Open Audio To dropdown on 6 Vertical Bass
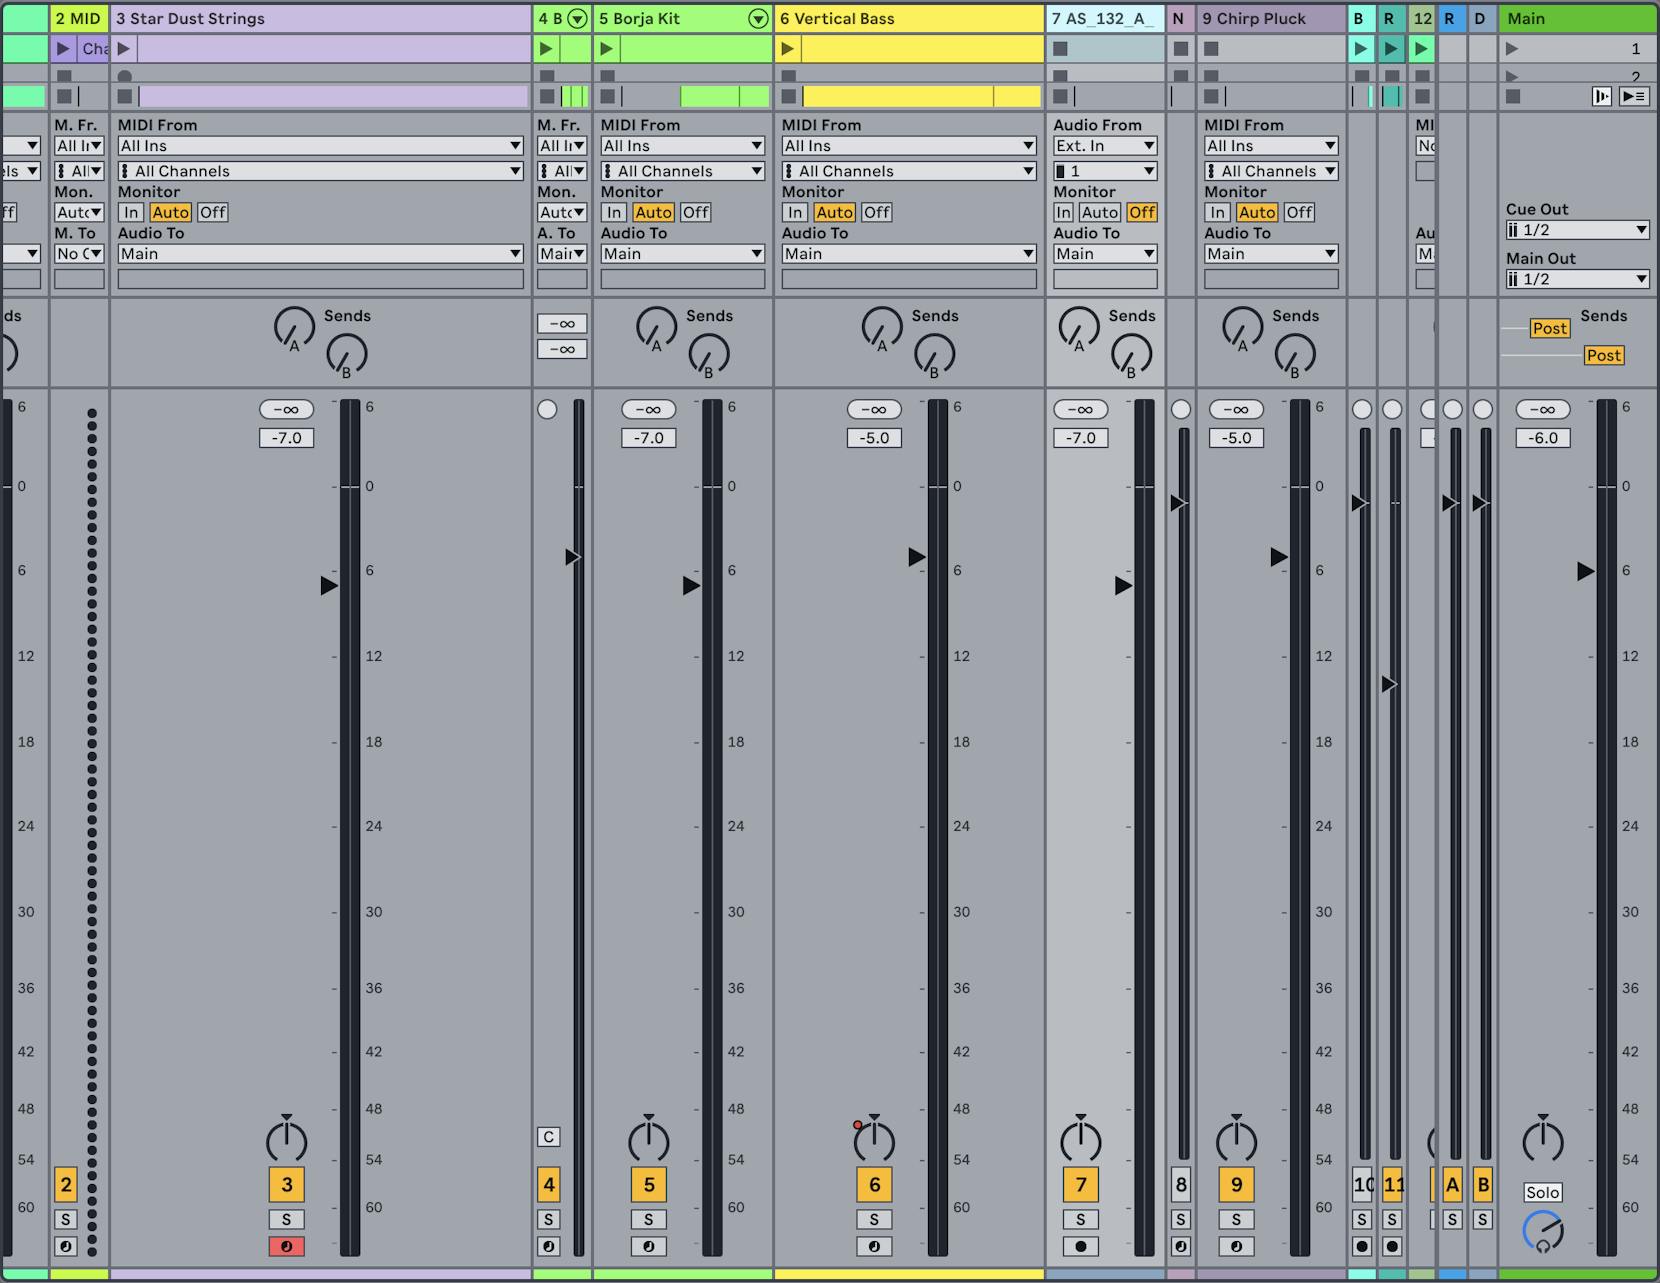 point(908,253)
